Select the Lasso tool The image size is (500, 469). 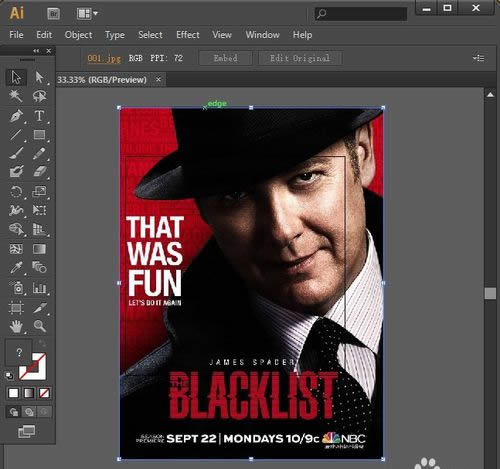click(x=39, y=96)
